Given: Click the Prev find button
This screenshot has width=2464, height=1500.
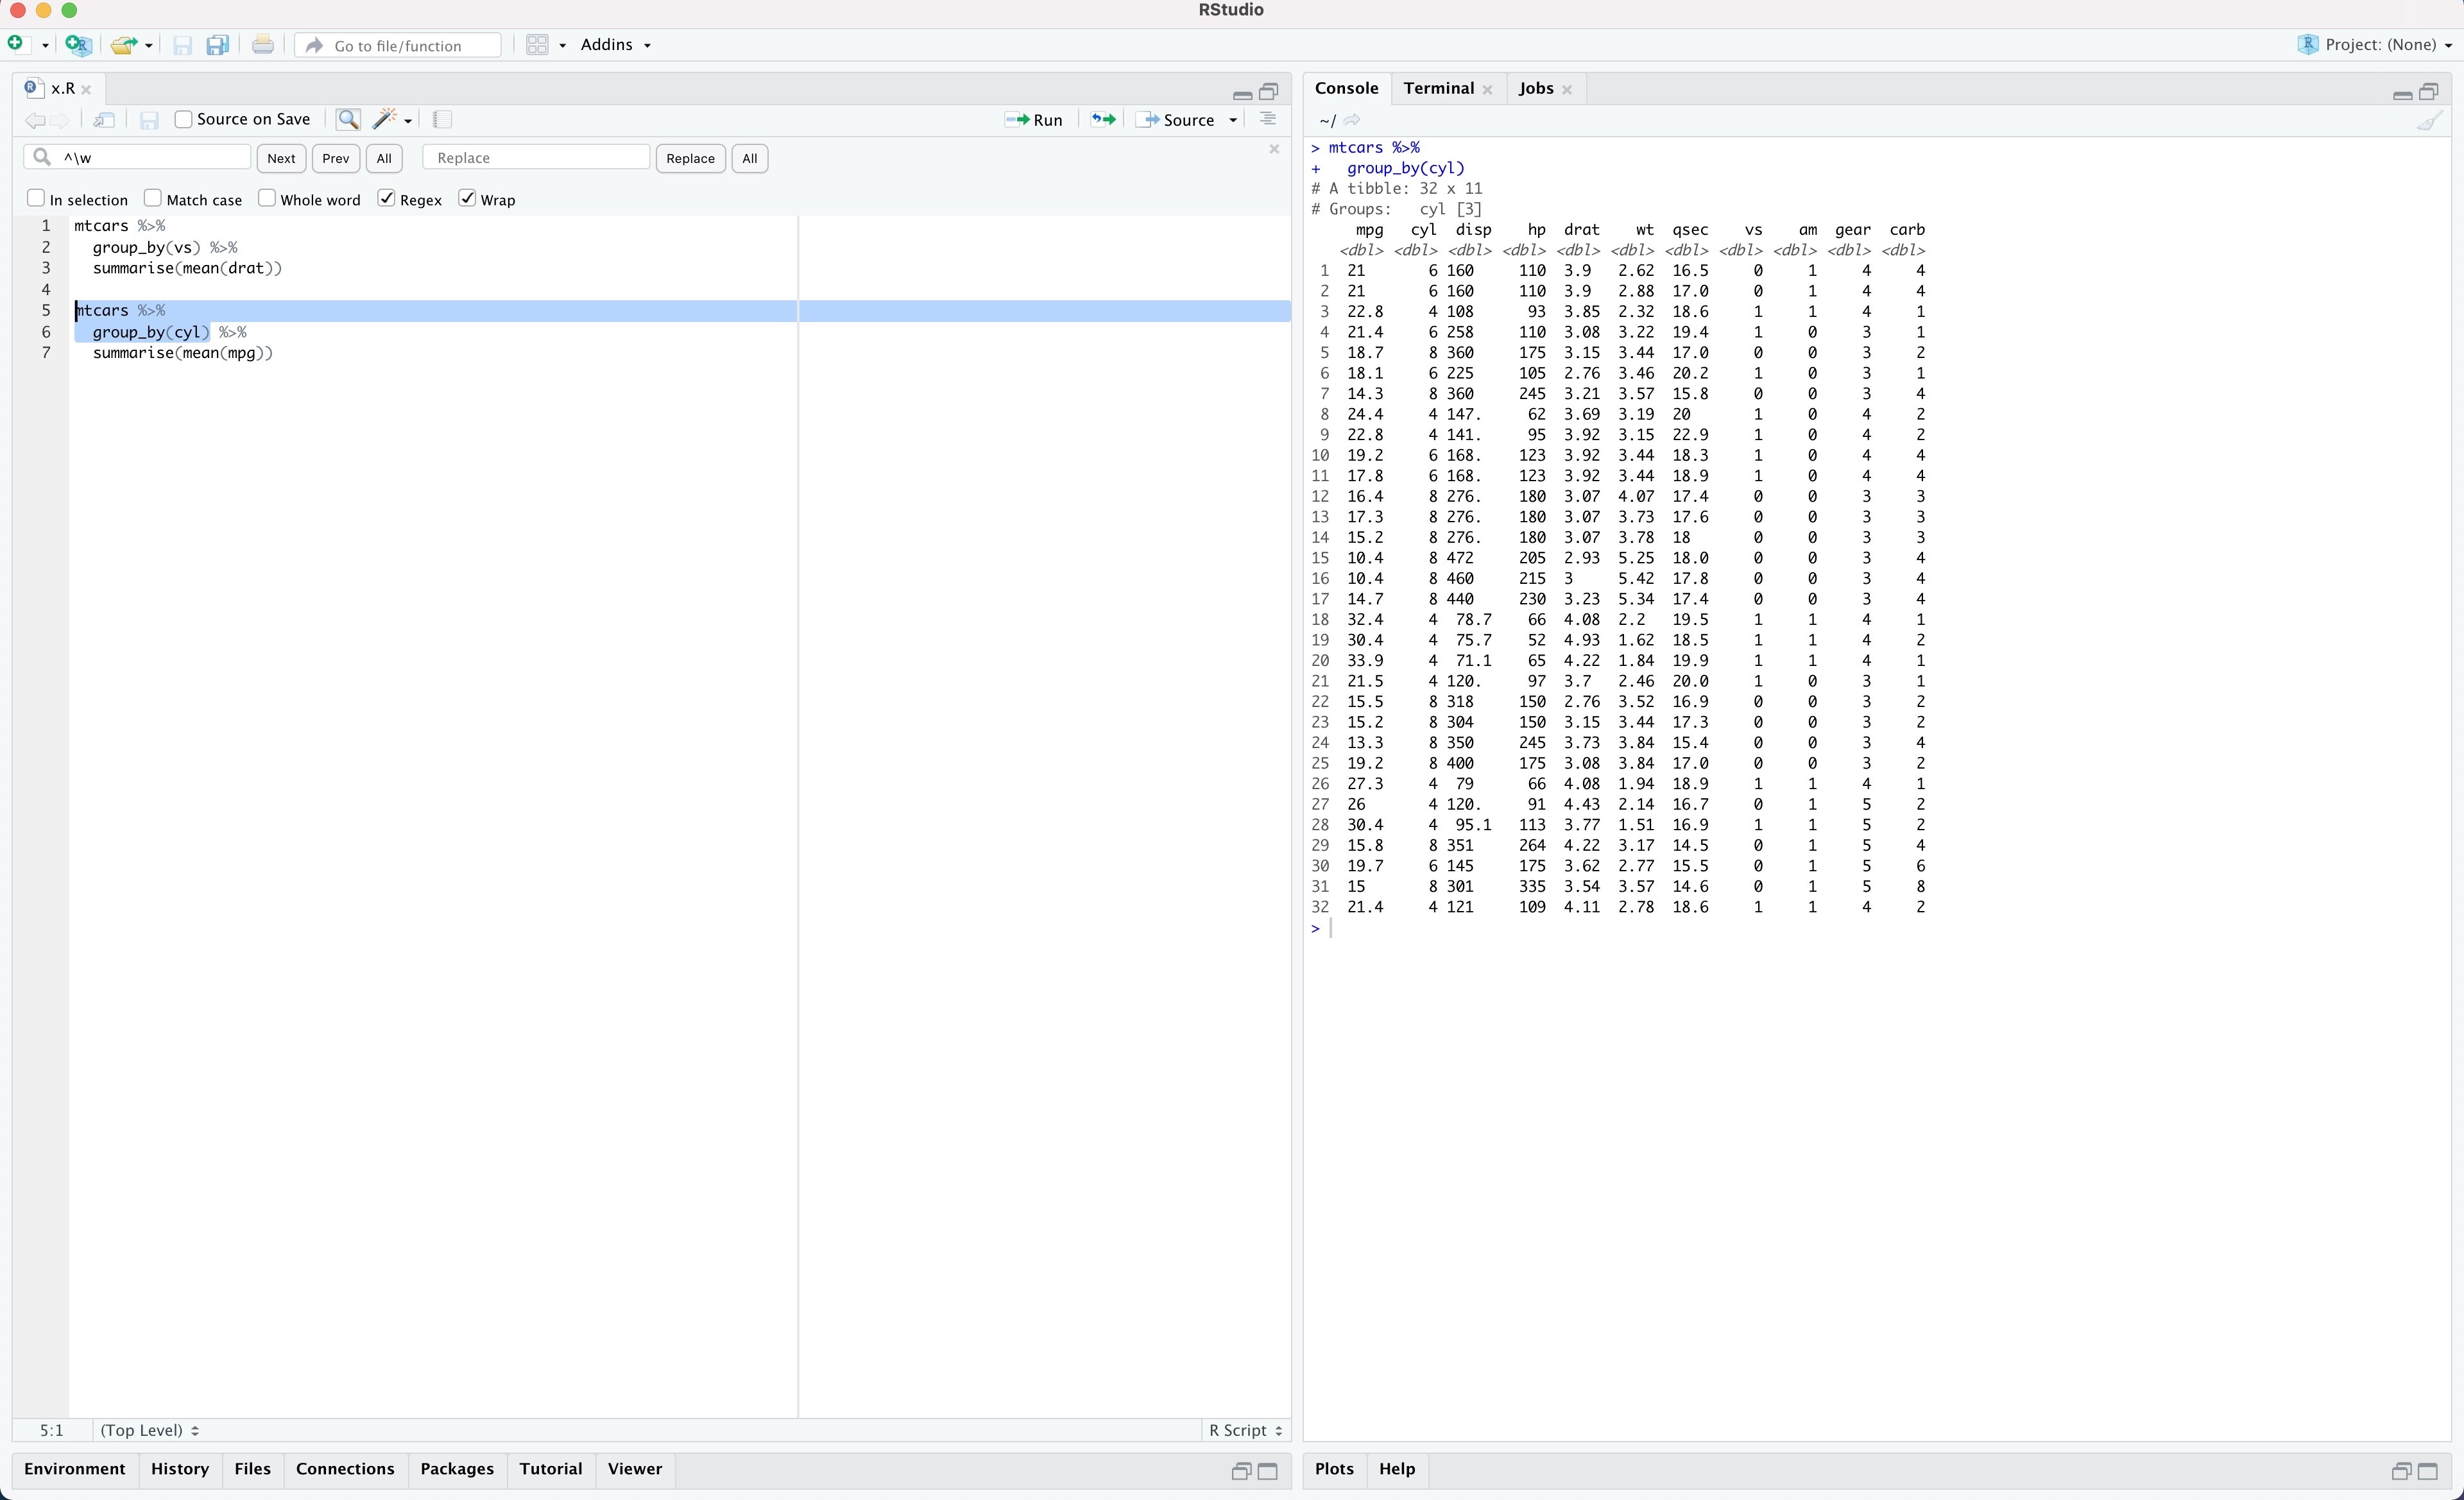Looking at the screenshot, I should 336,158.
